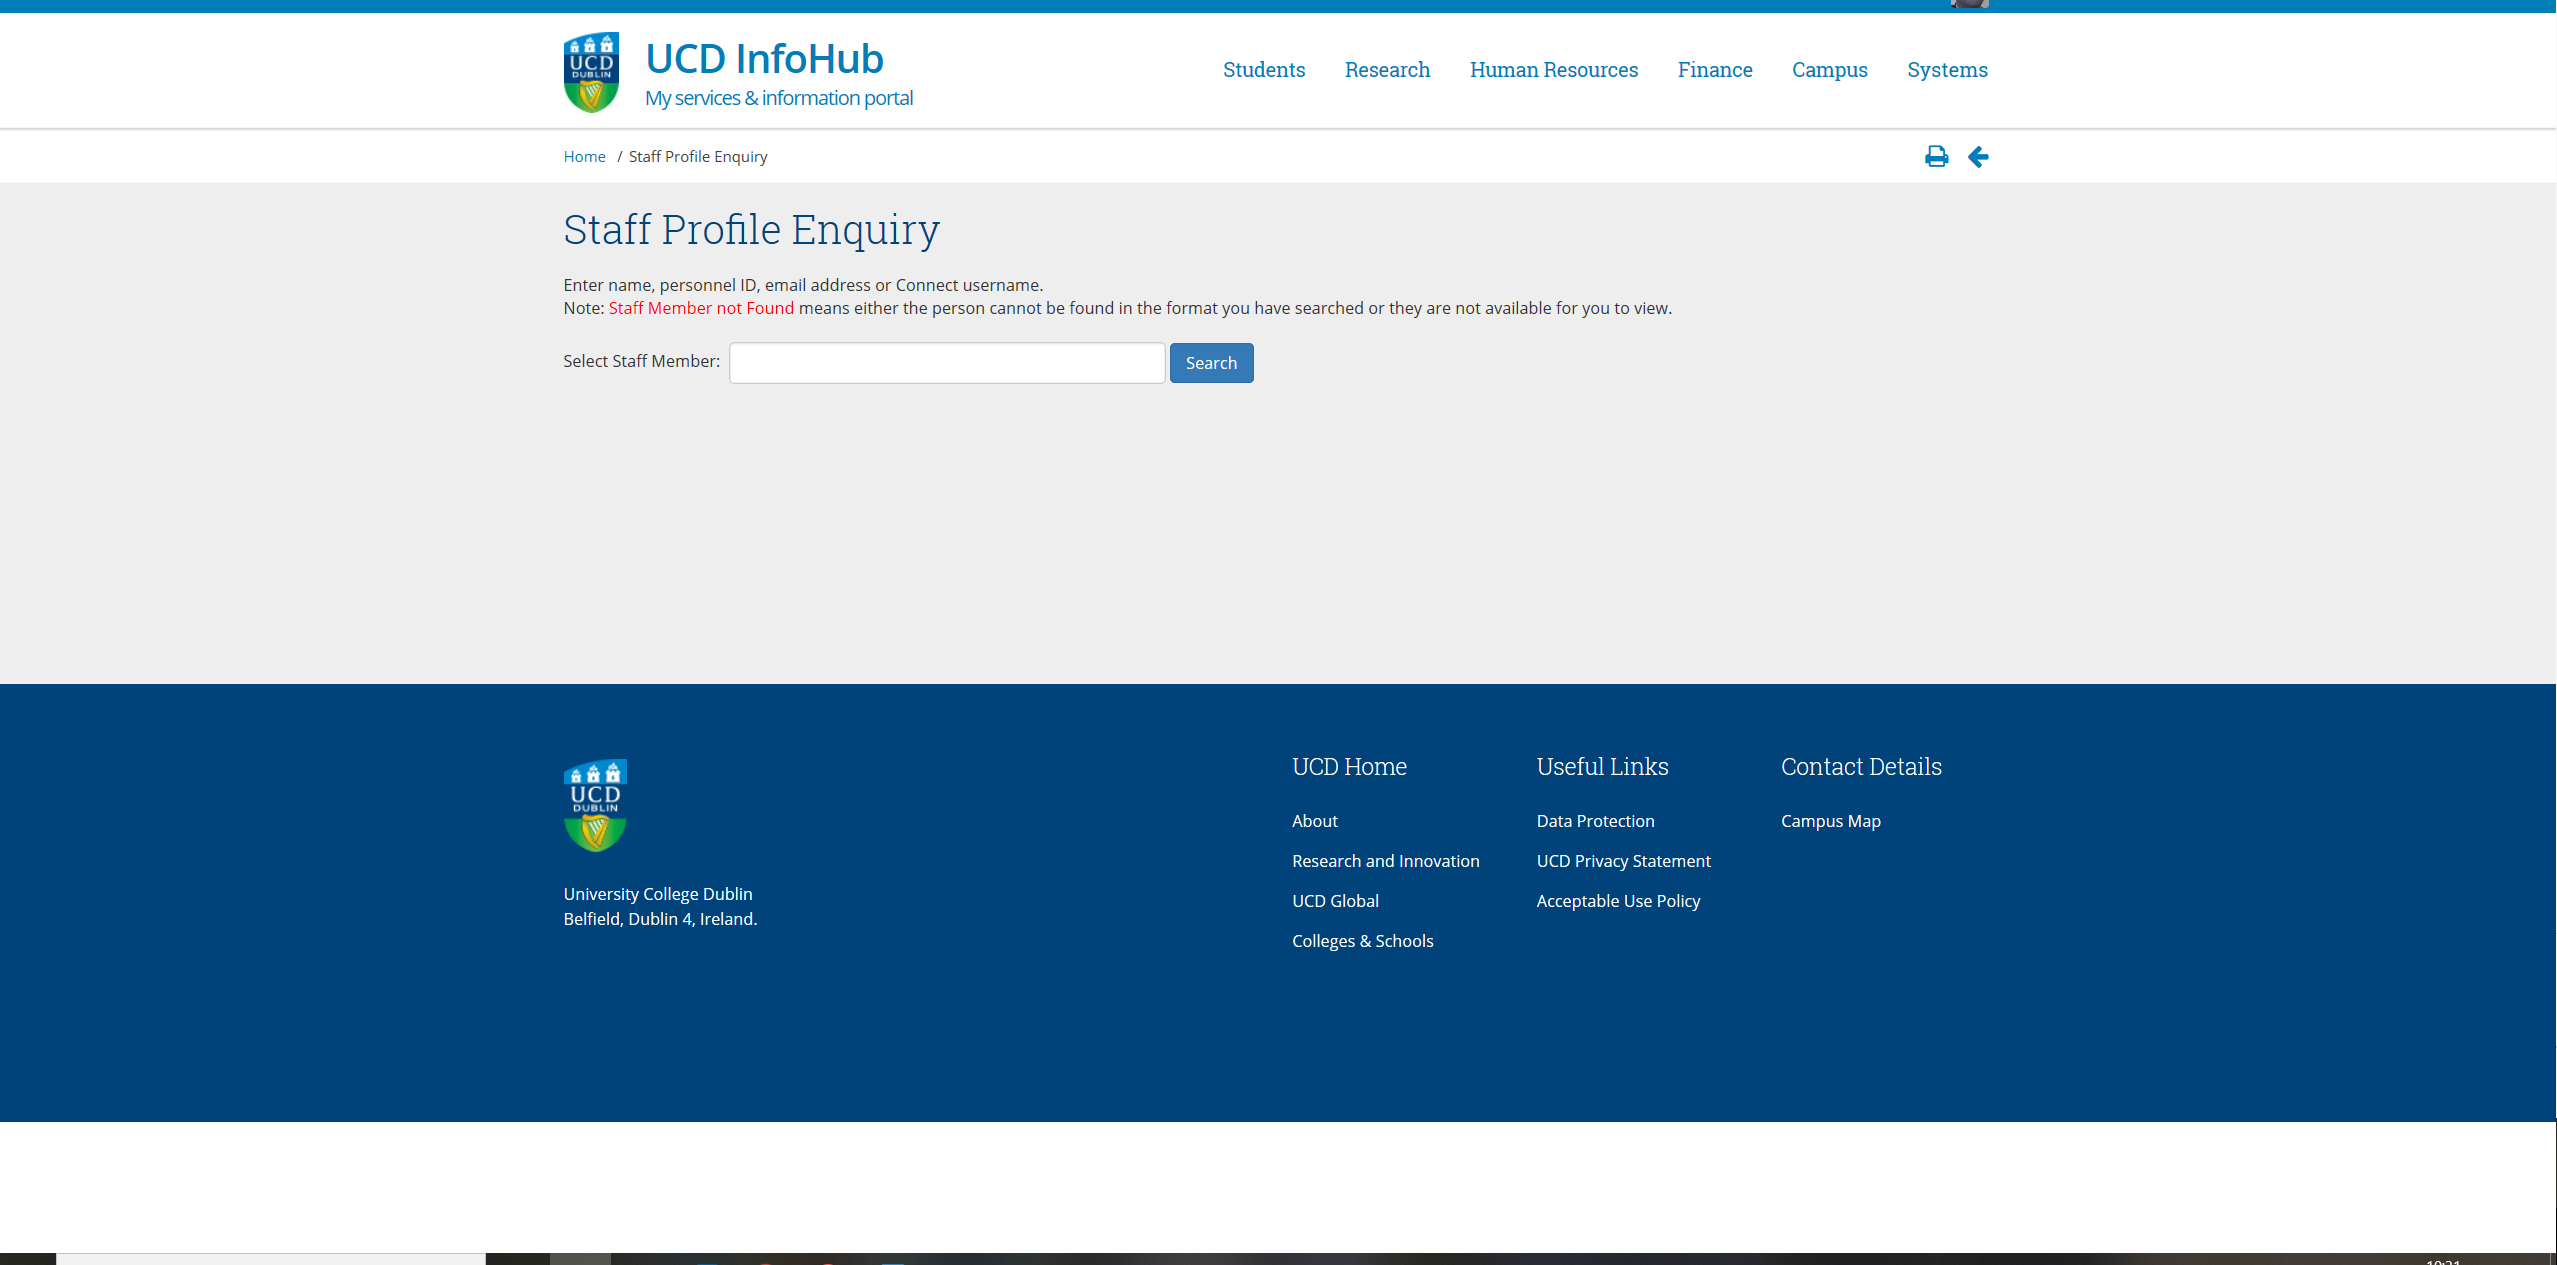Click the UCD crest logo in footer
Viewport: 2557px width, 1265px height.
point(595,805)
